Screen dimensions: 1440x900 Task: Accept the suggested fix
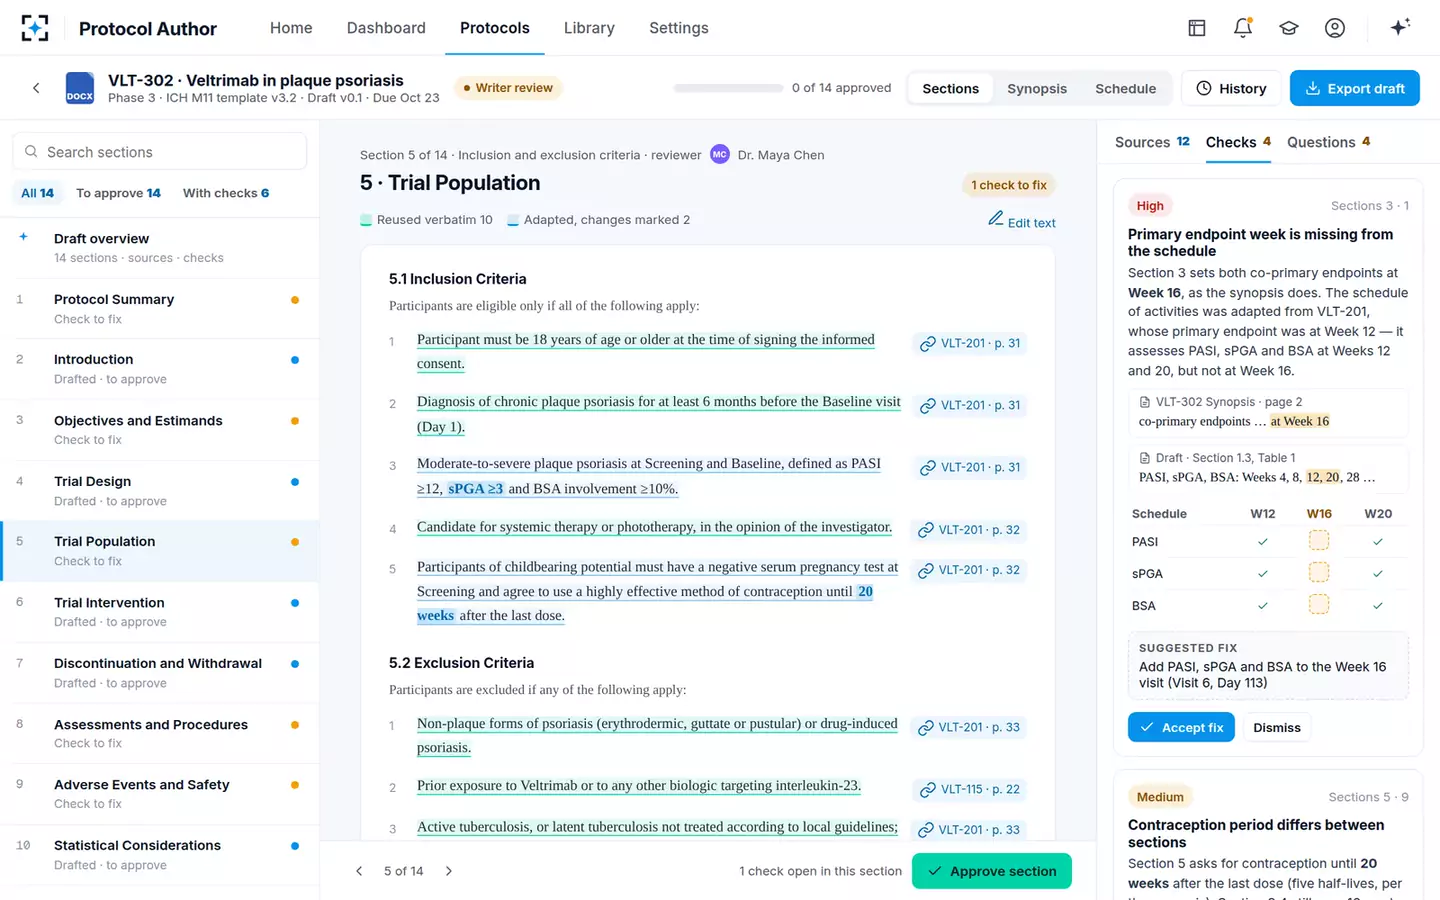1181,727
